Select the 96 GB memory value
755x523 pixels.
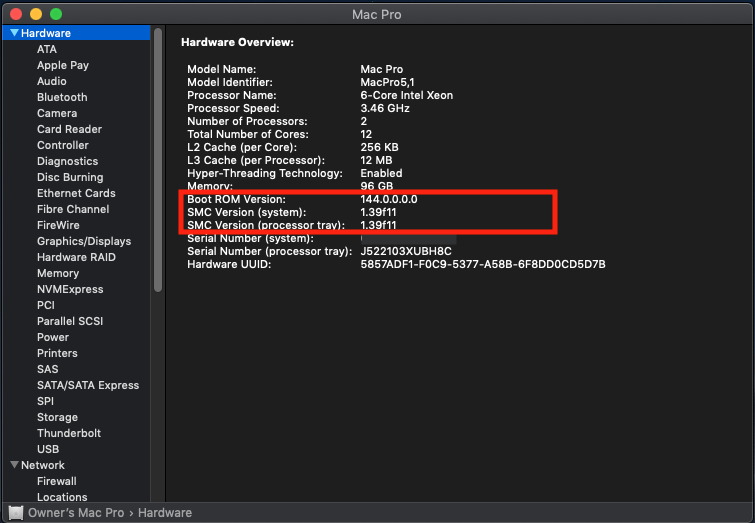point(377,186)
